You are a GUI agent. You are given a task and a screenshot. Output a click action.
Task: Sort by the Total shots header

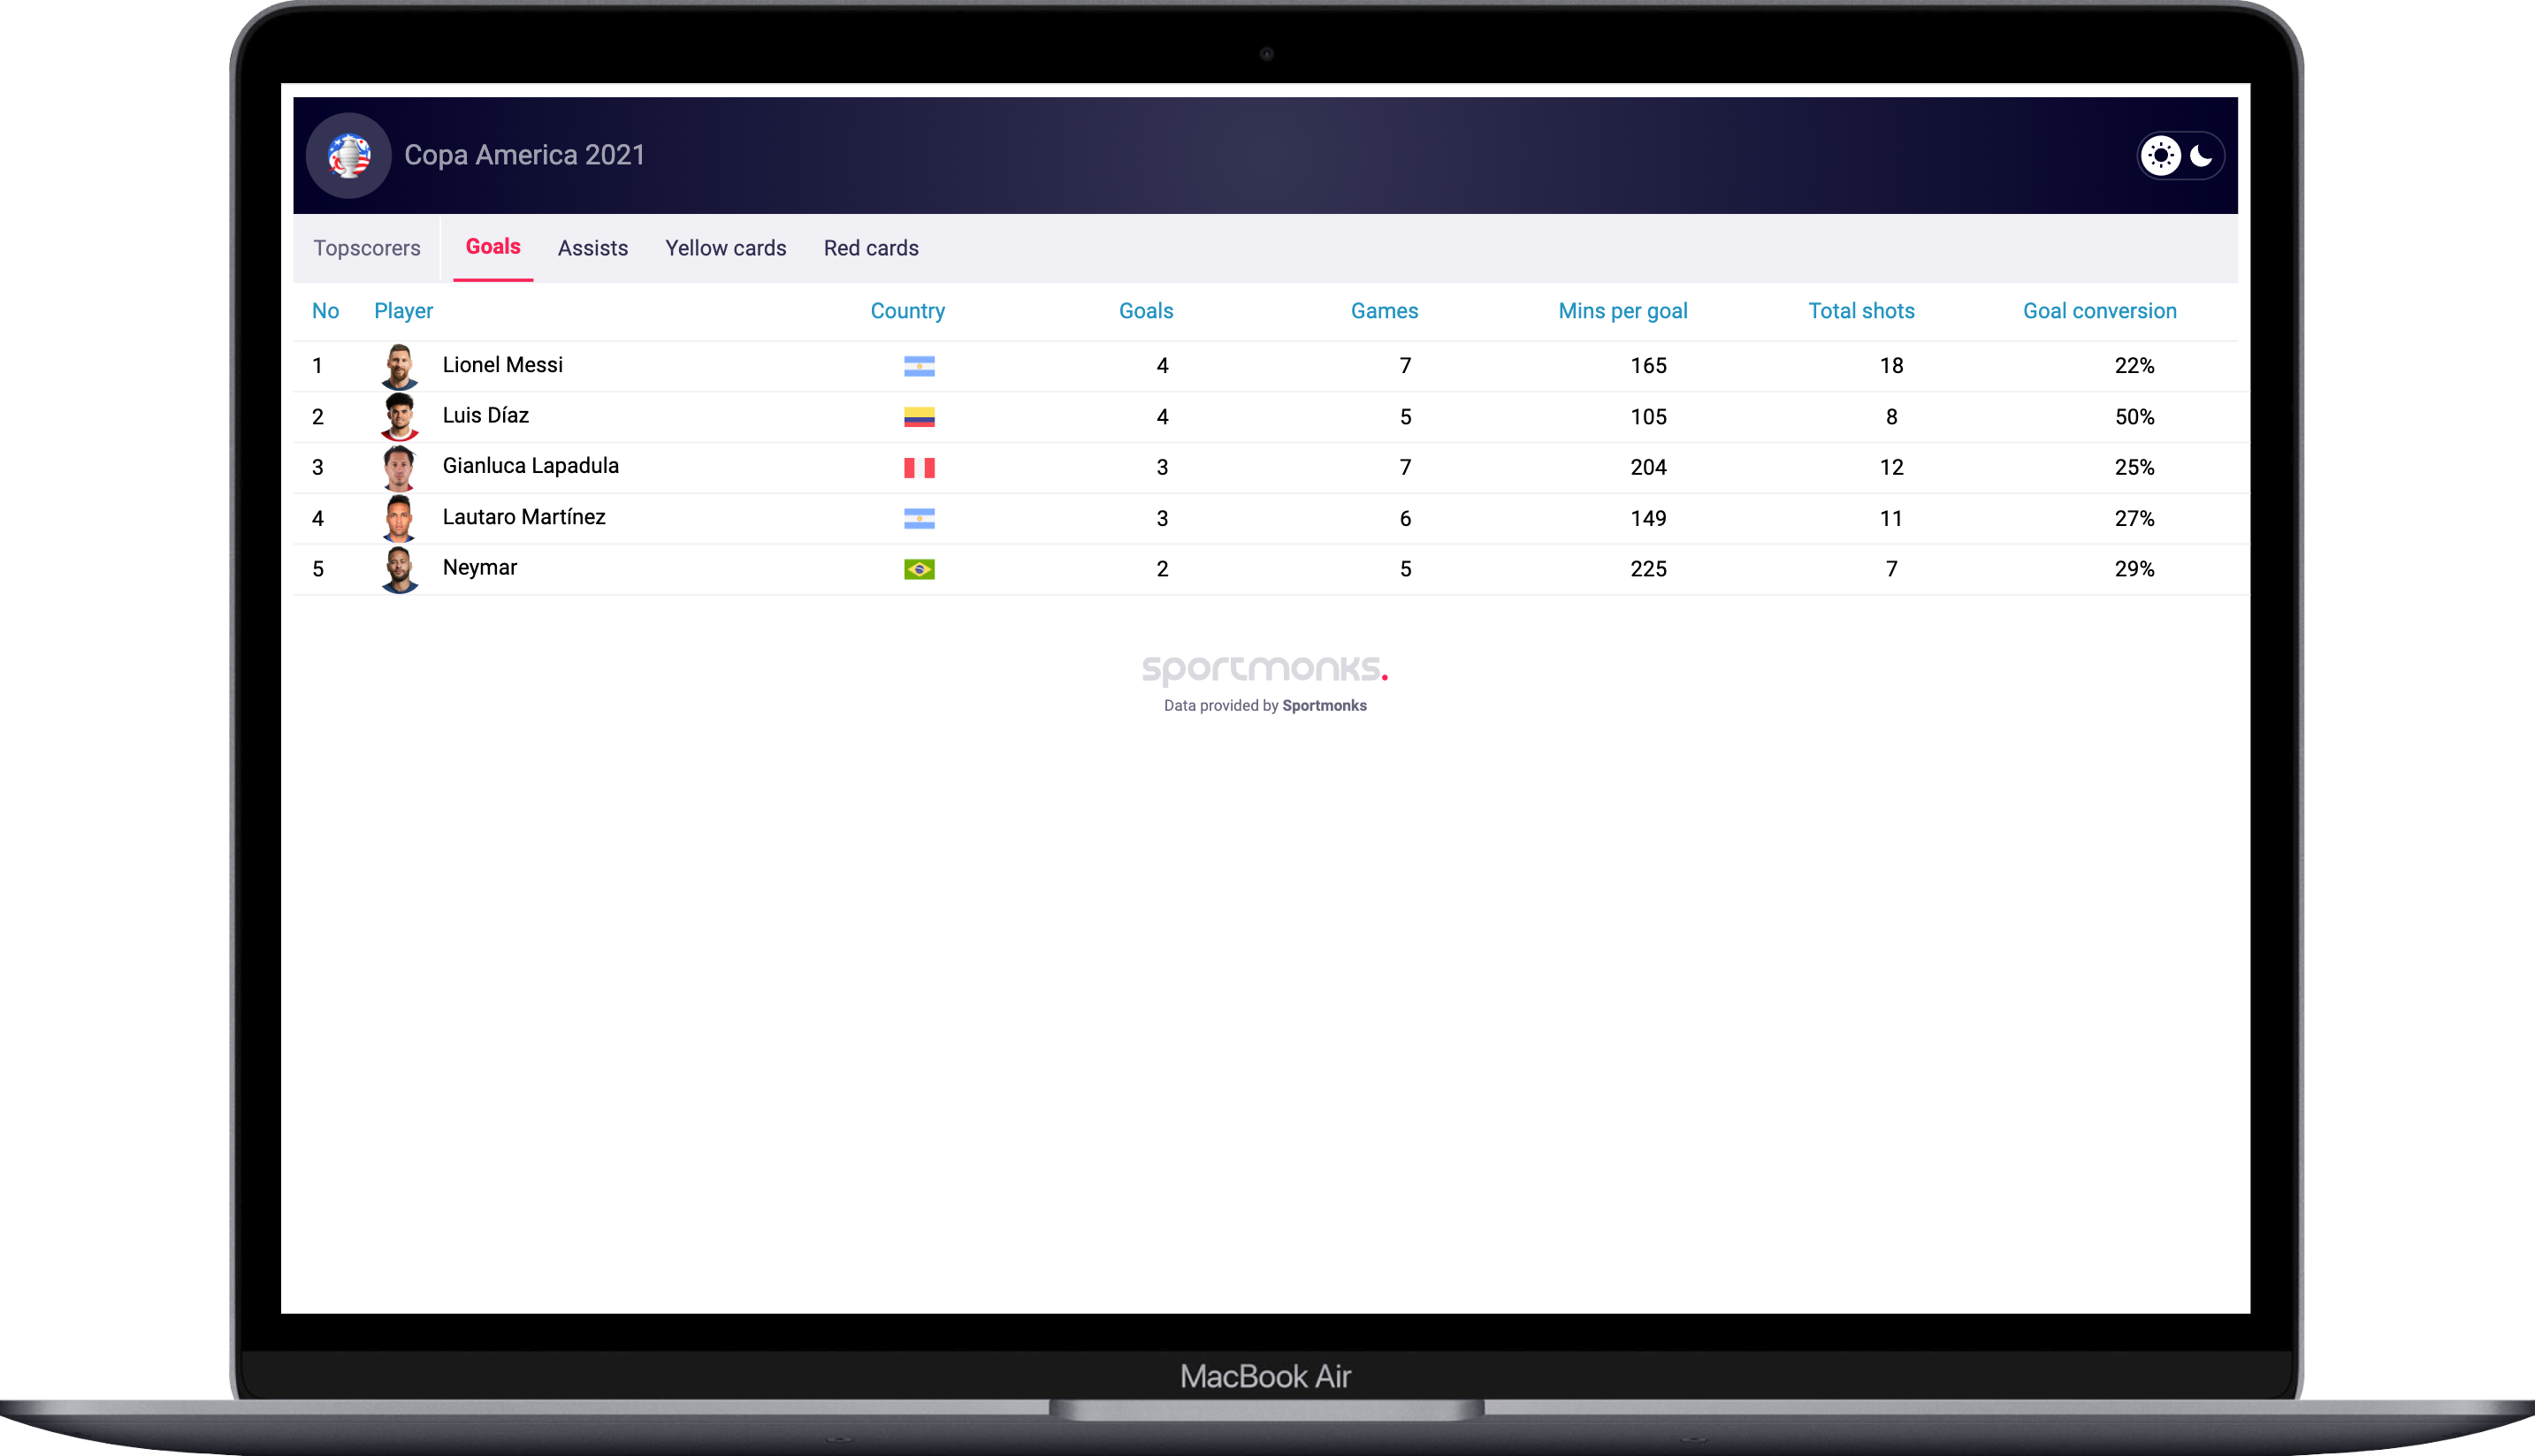[1861, 311]
